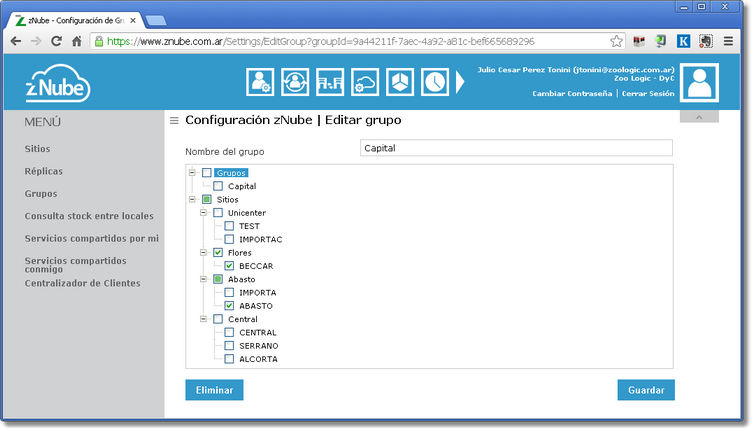Click the user profile avatar picture
The image size is (752, 430).
tap(706, 82)
